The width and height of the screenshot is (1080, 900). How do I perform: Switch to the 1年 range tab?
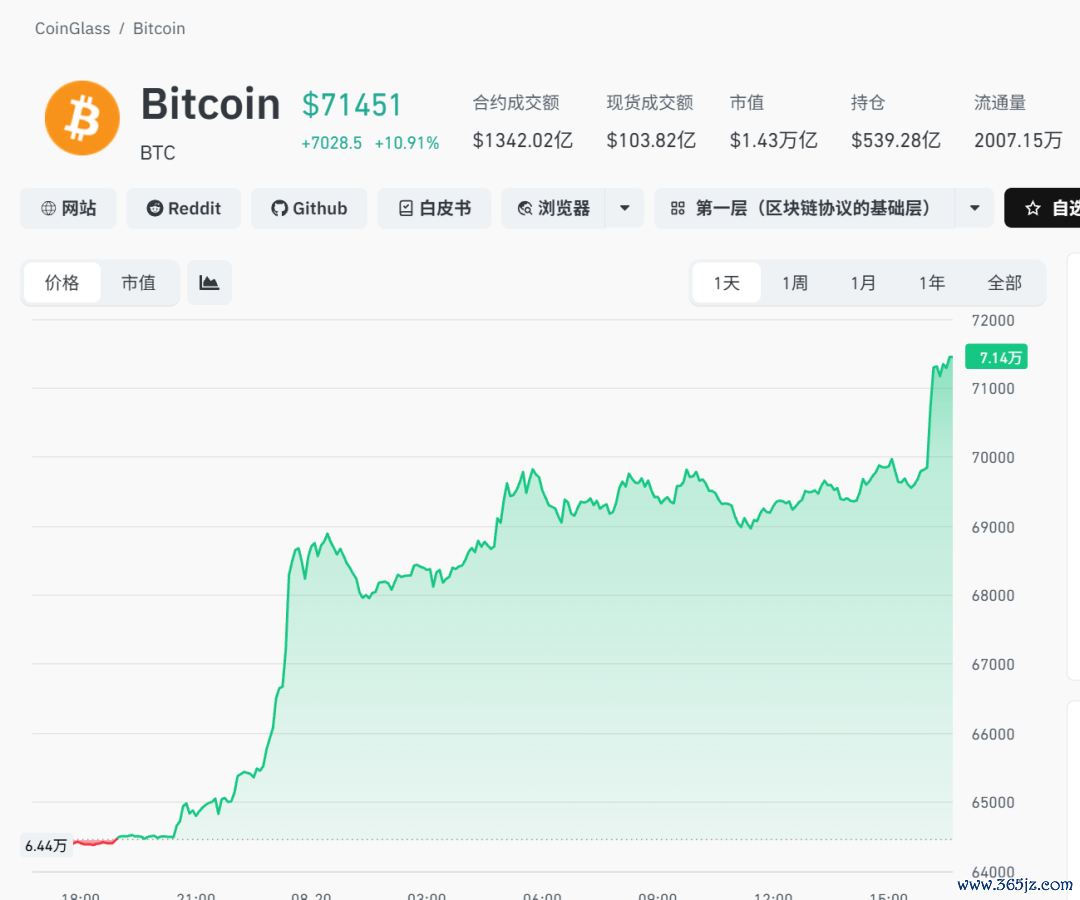(x=932, y=283)
